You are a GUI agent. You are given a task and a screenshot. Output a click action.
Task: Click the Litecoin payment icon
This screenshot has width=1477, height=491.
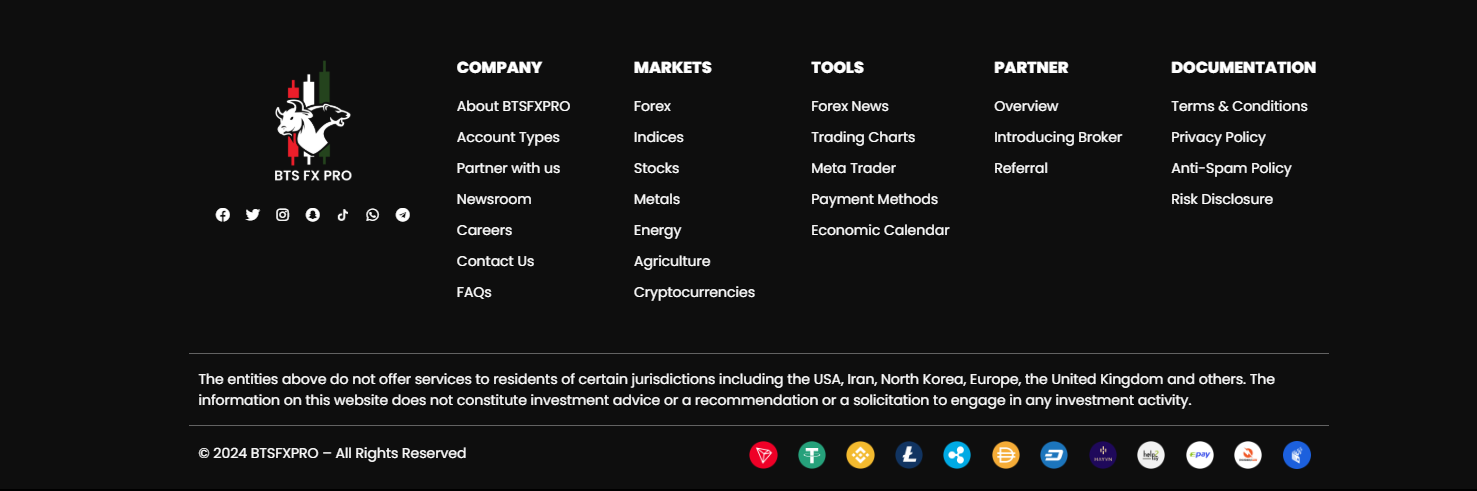[909, 455]
